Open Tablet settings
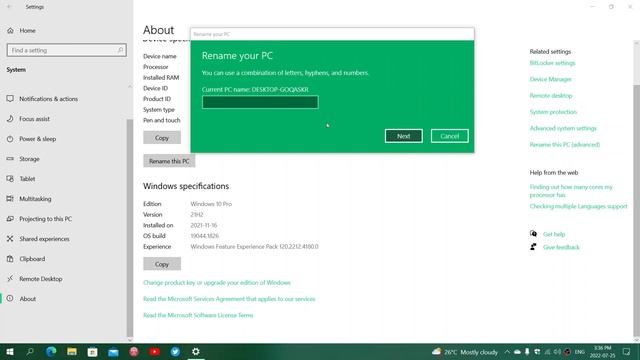The image size is (640, 360). point(27,179)
